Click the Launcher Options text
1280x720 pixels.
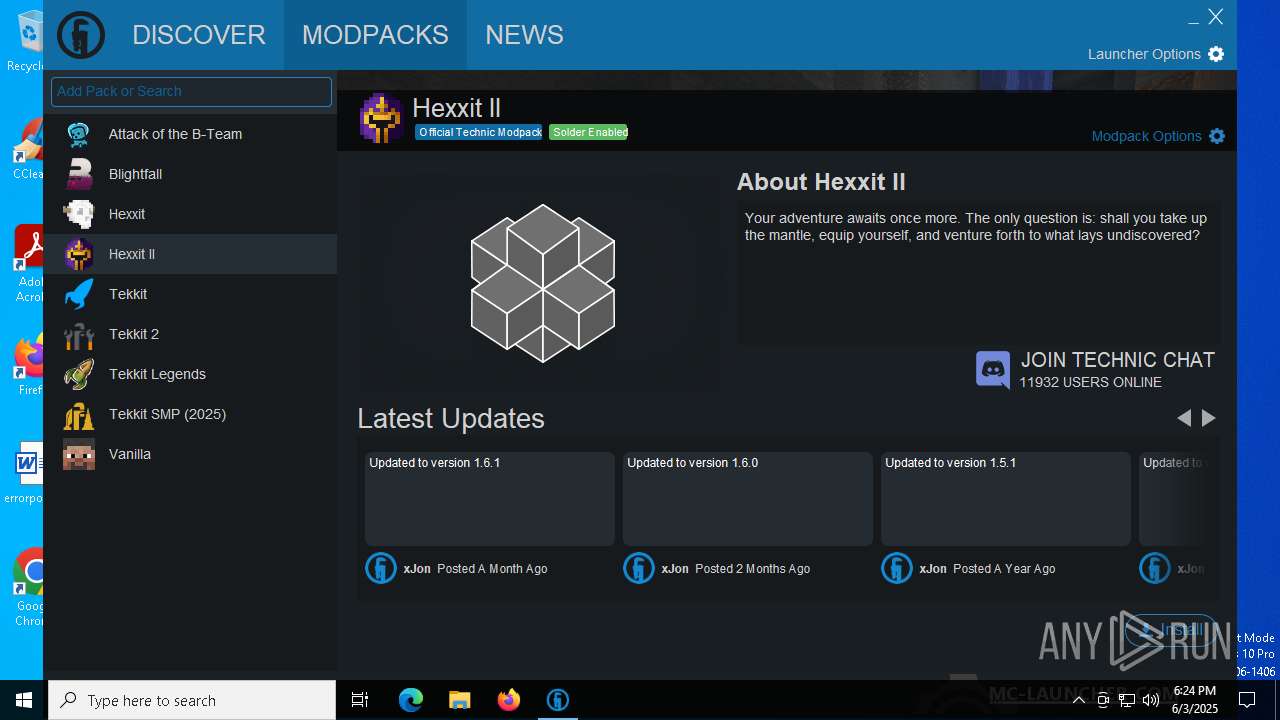[1144, 54]
